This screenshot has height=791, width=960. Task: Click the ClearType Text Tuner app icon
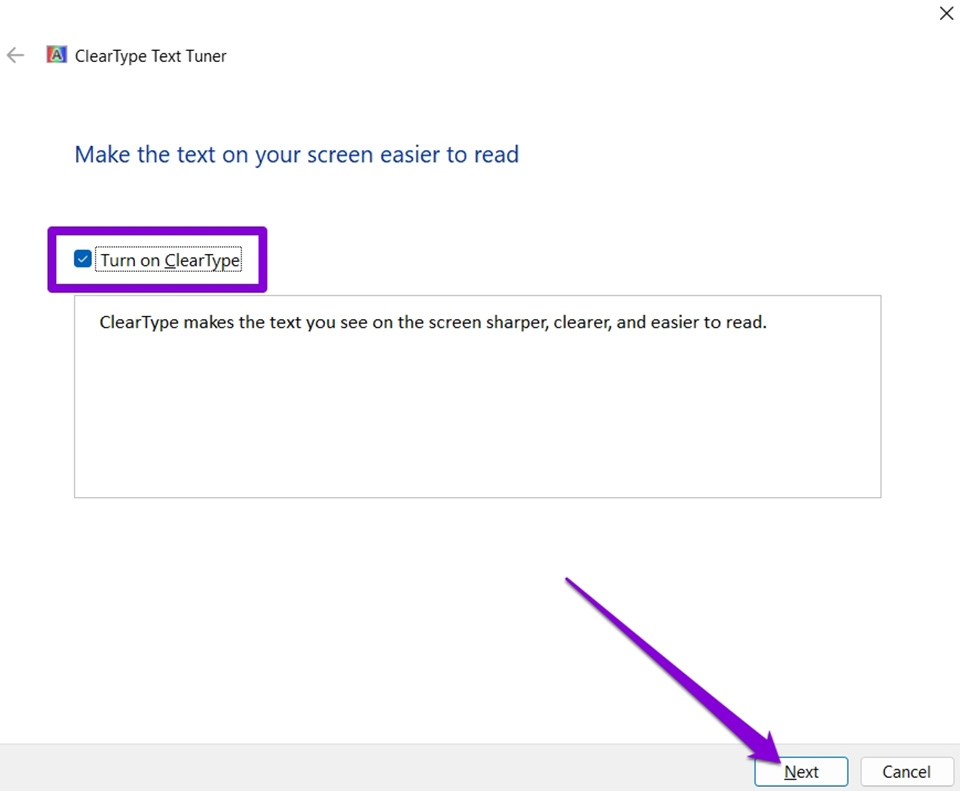coord(56,55)
